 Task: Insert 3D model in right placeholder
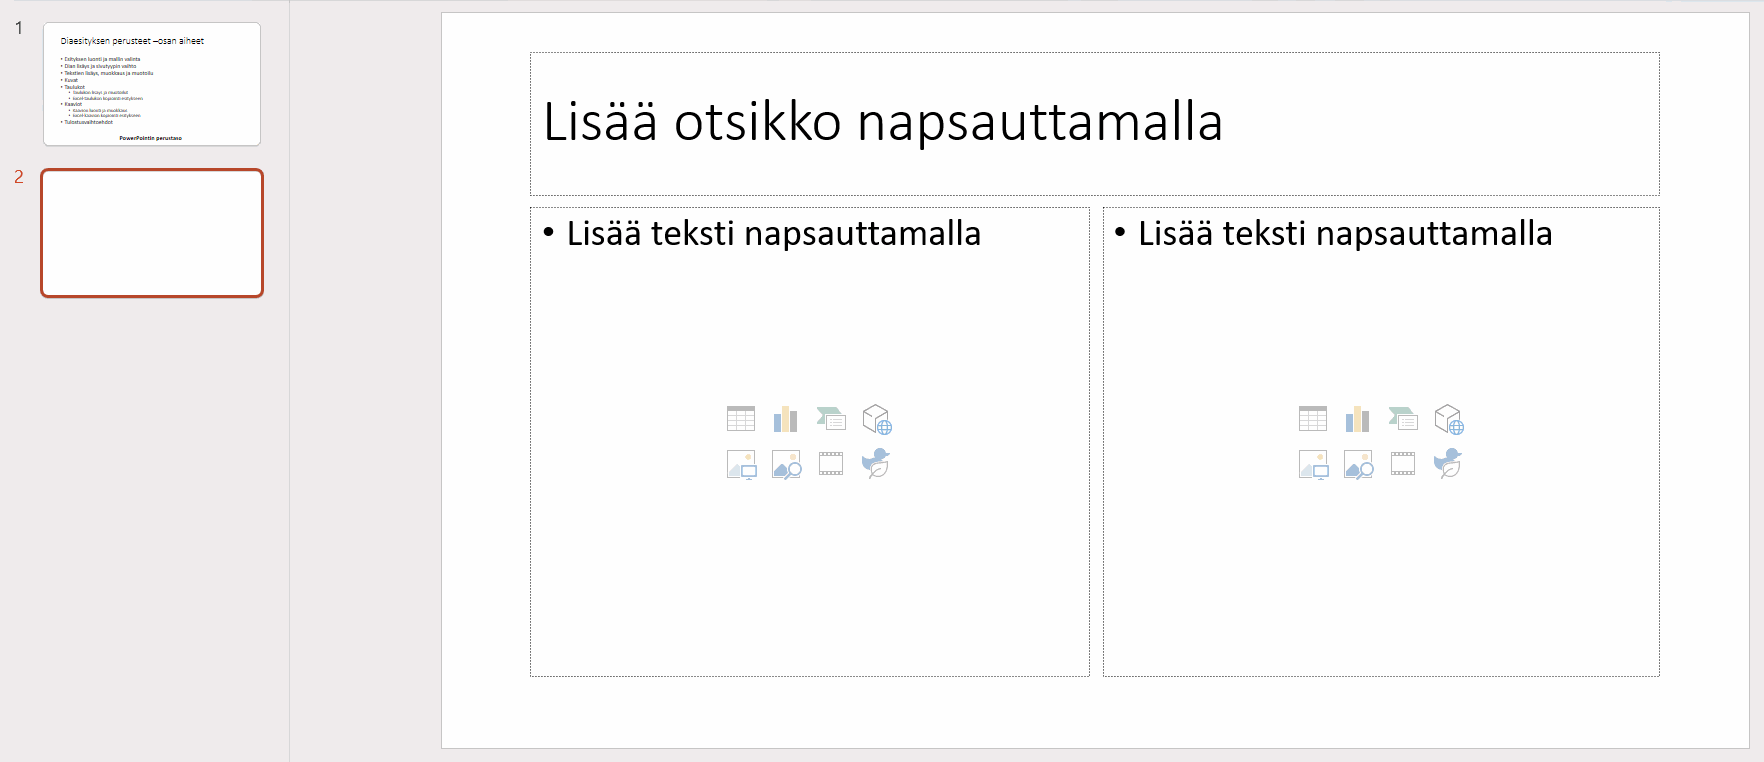coord(1449,419)
